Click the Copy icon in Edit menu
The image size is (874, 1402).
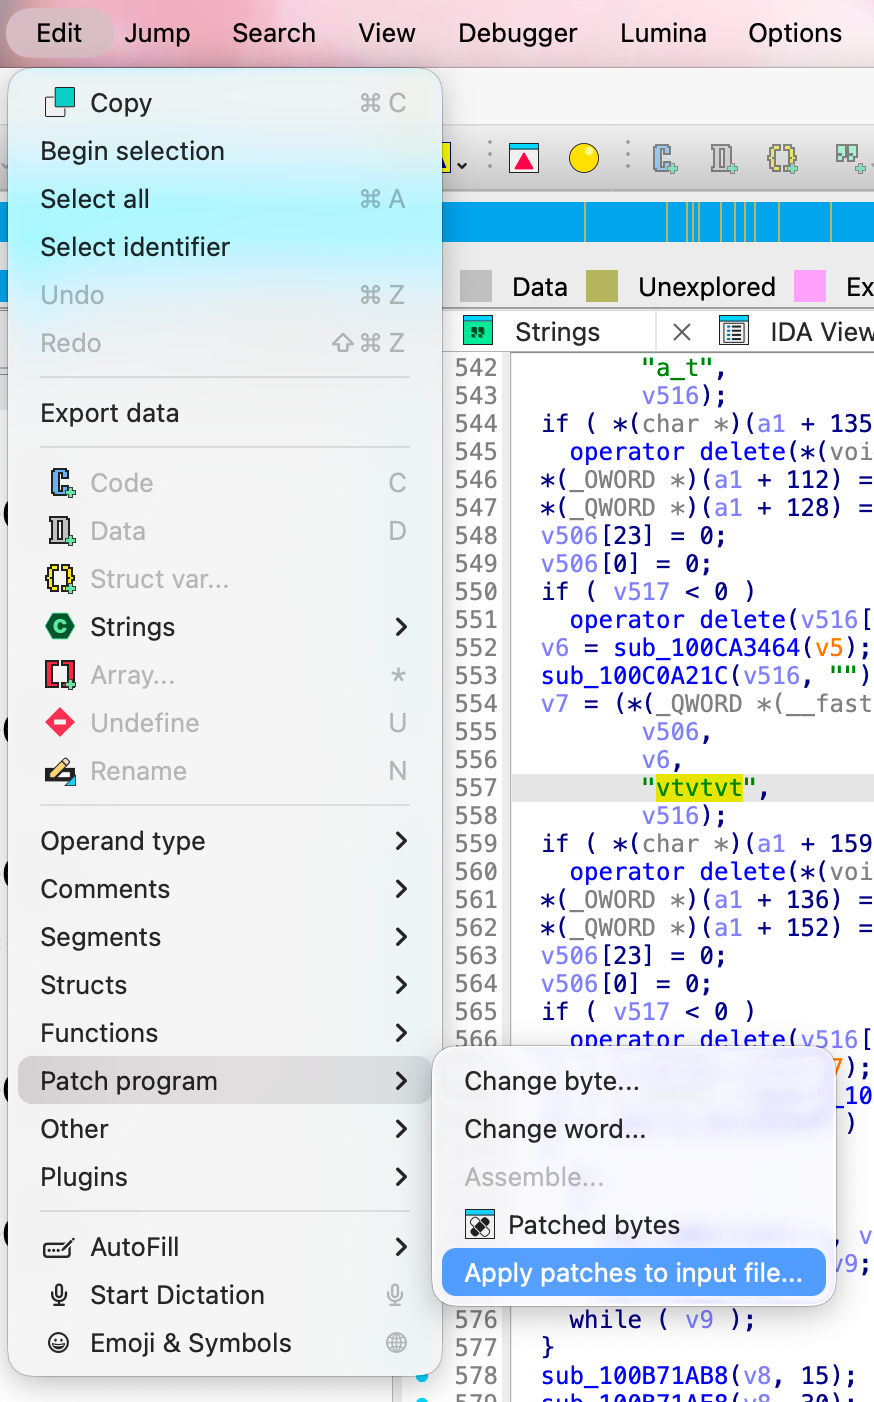click(60, 103)
